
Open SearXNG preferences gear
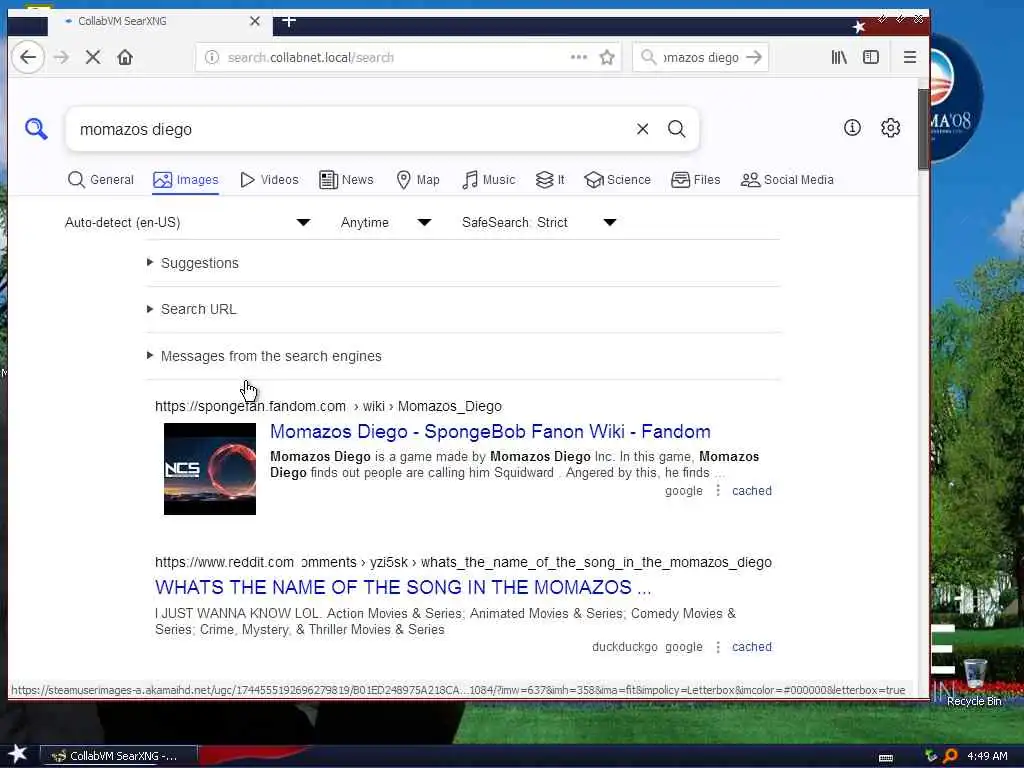891,128
